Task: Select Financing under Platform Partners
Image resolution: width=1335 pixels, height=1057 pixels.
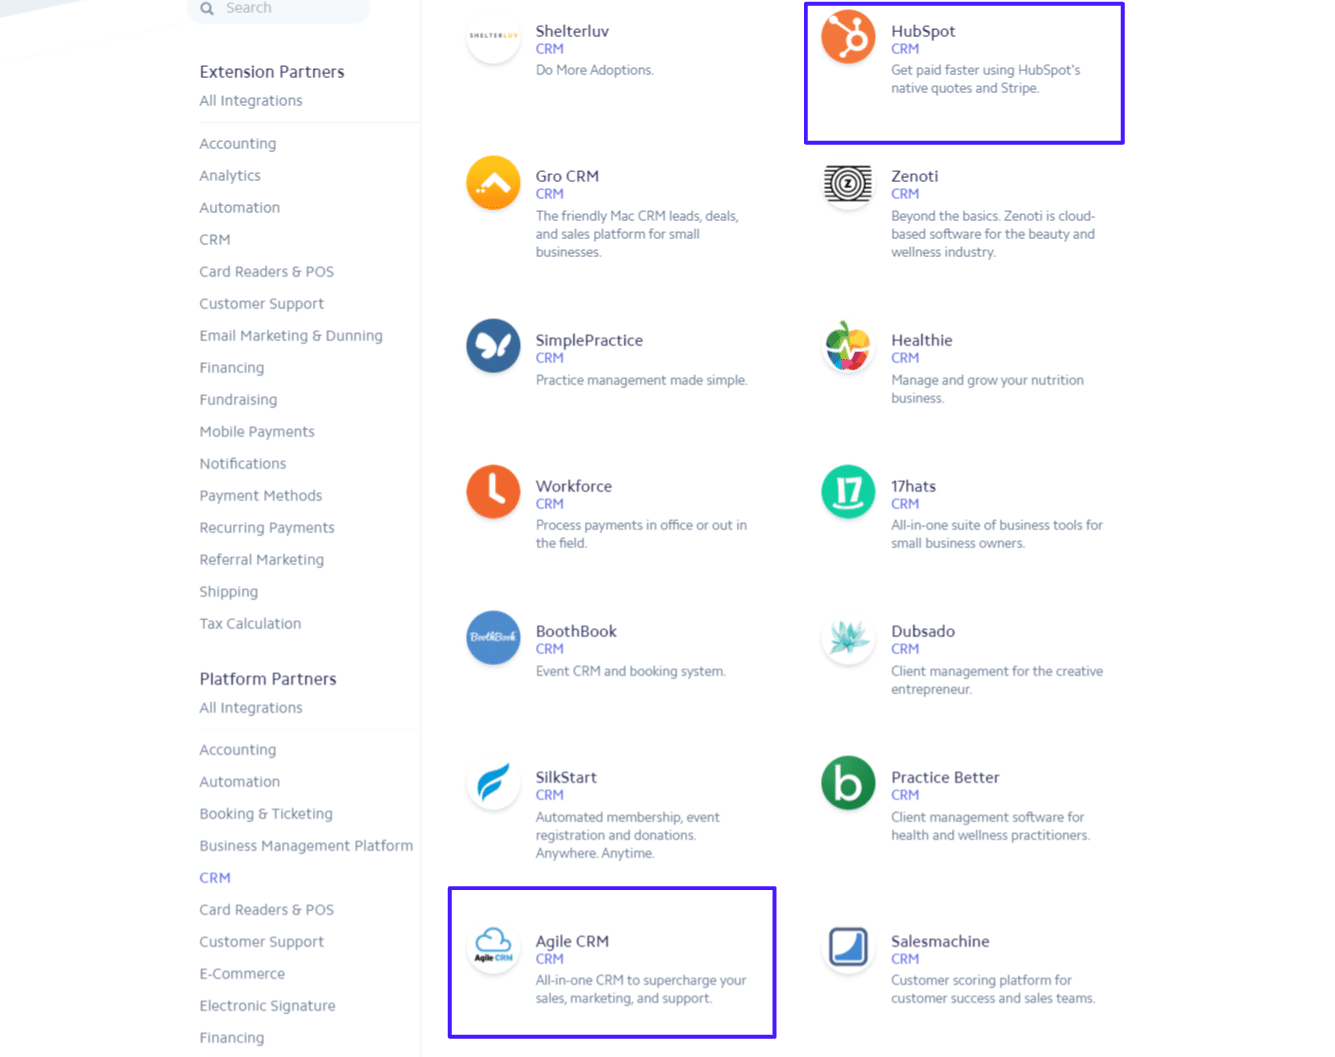Action: click(x=232, y=1038)
